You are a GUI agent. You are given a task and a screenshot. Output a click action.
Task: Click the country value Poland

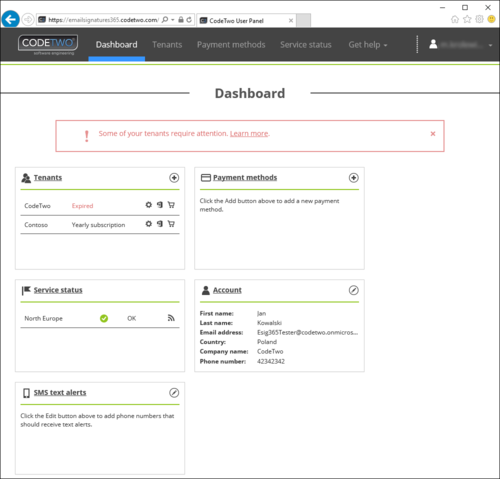pos(267,342)
